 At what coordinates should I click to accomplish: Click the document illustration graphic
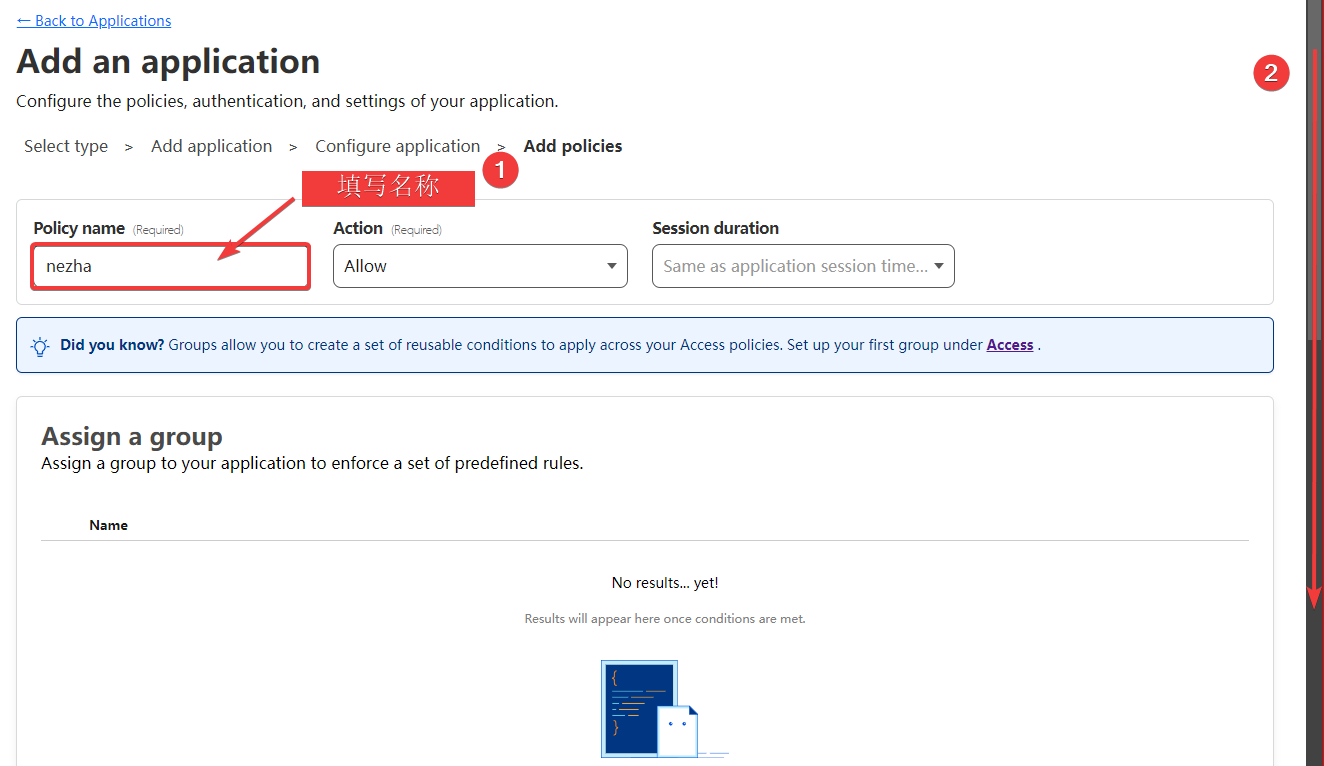pos(650,708)
